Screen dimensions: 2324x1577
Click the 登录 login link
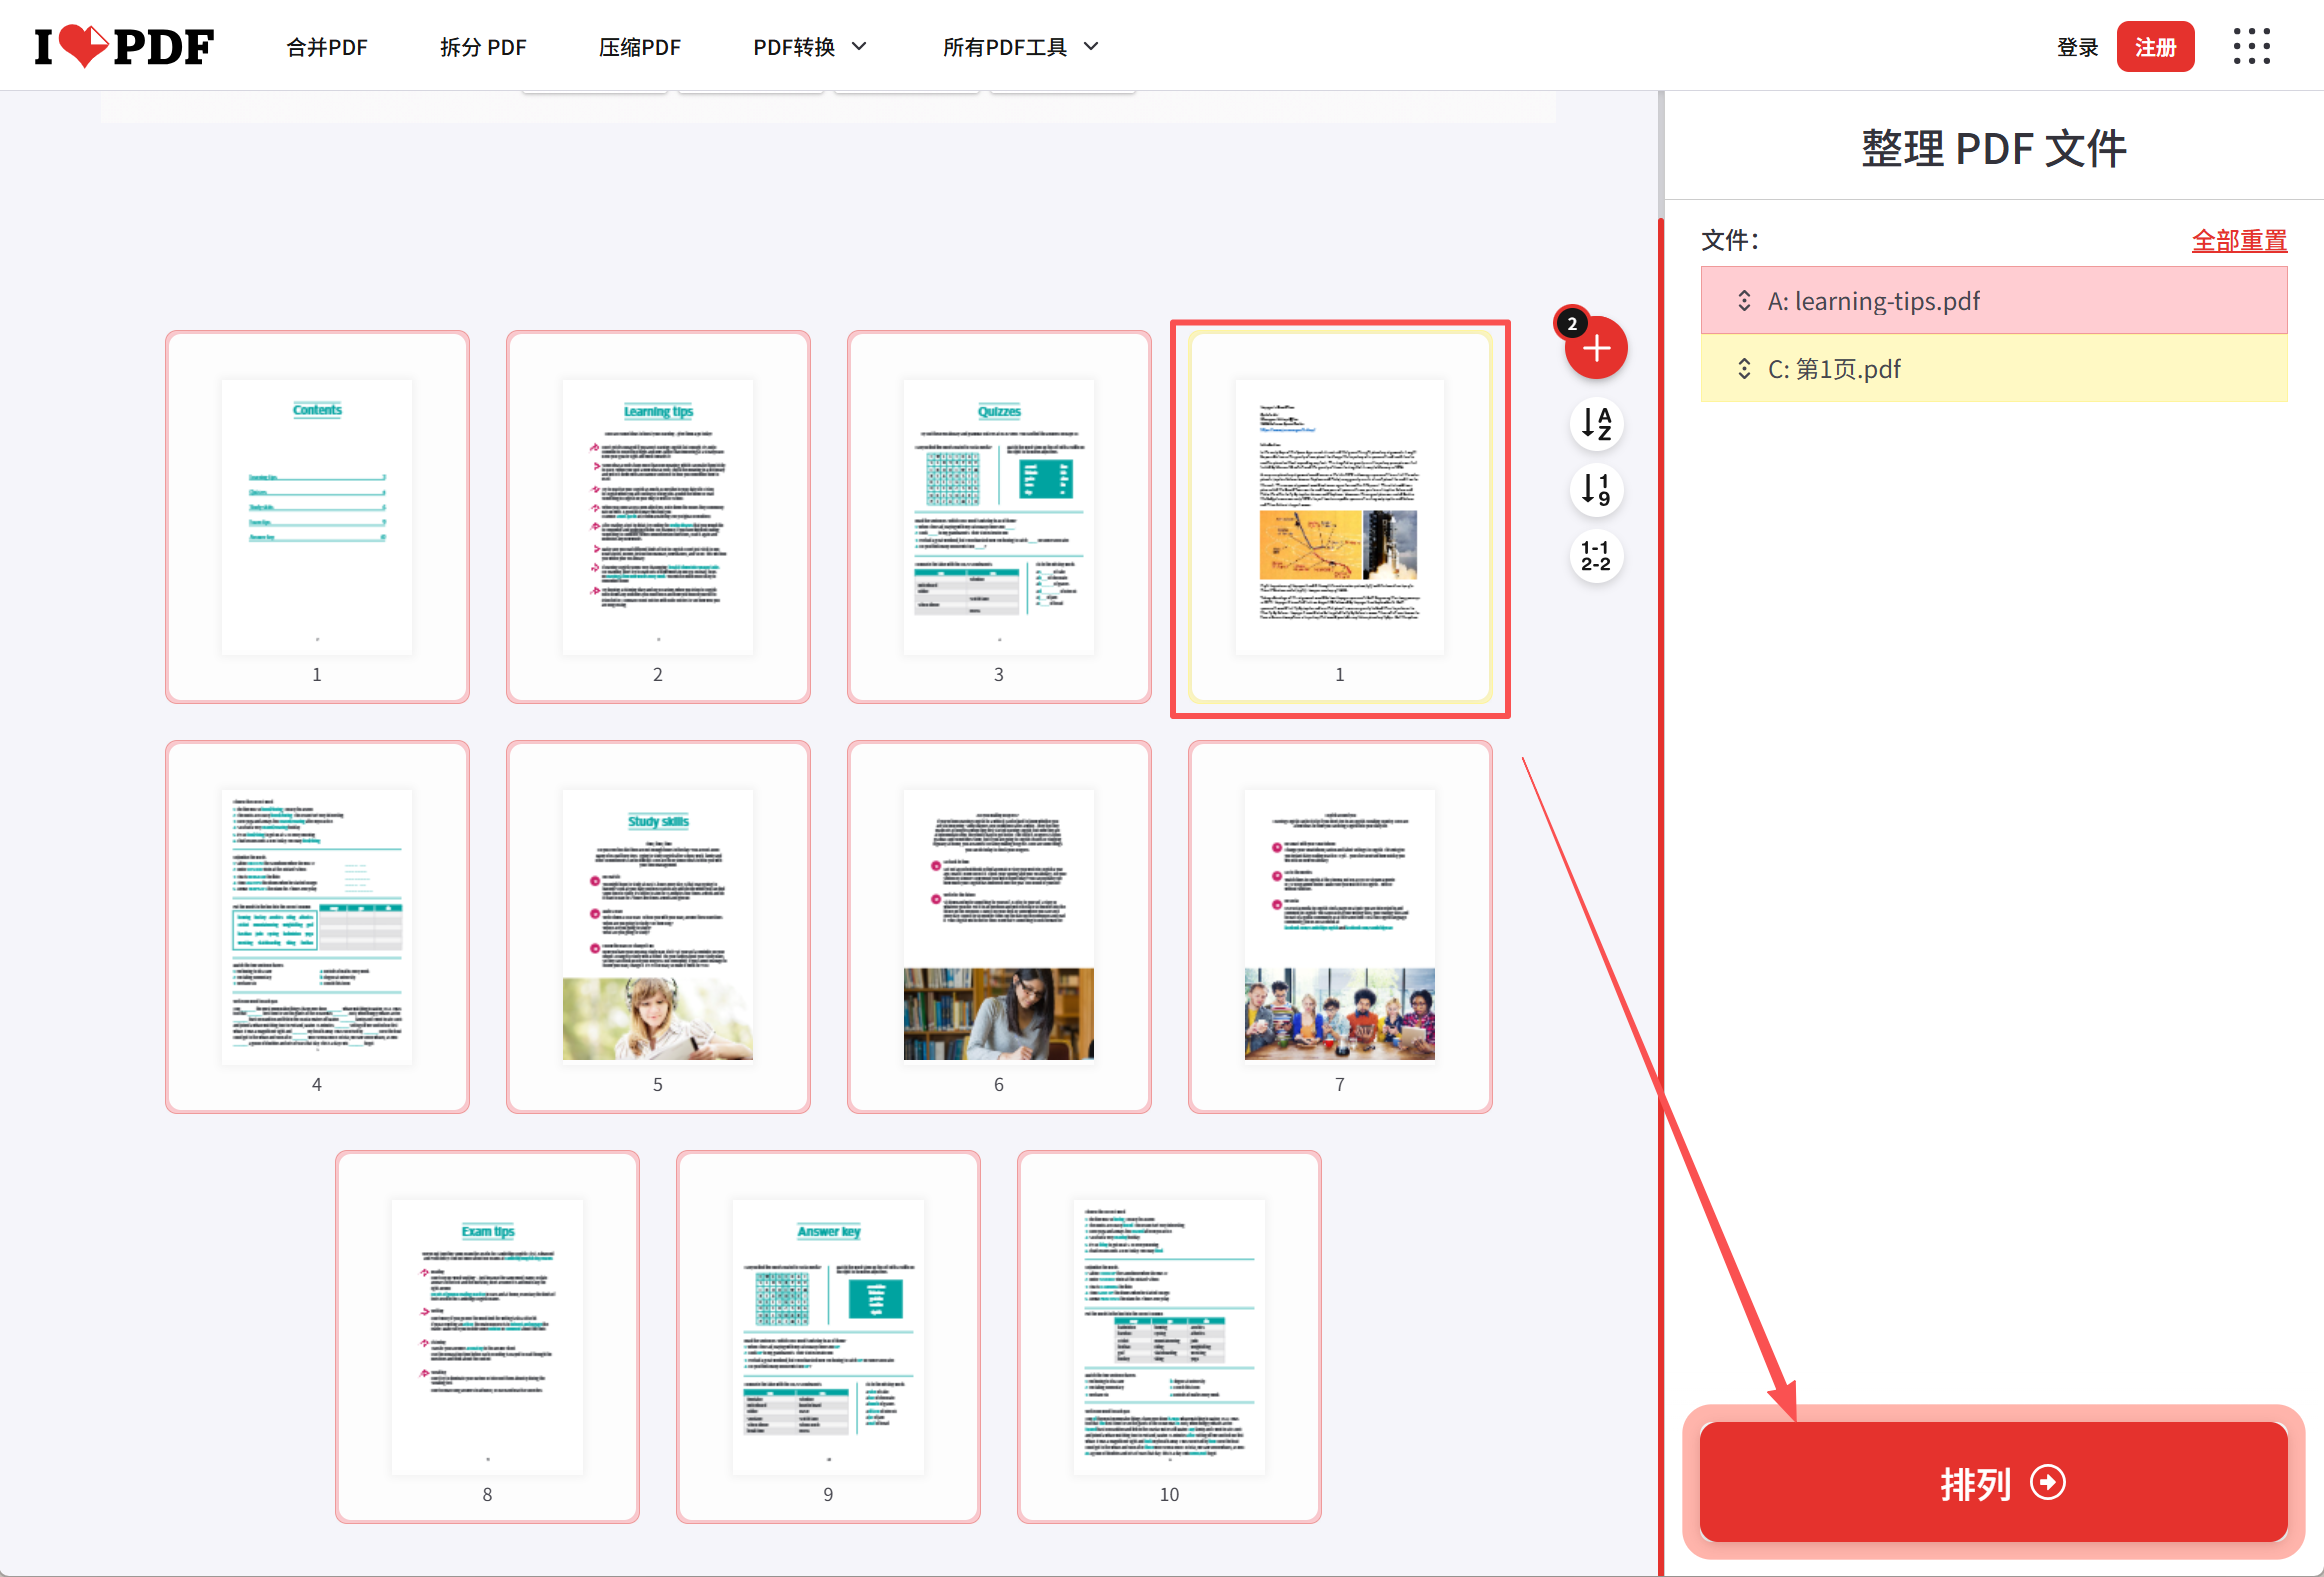click(2077, 46)
